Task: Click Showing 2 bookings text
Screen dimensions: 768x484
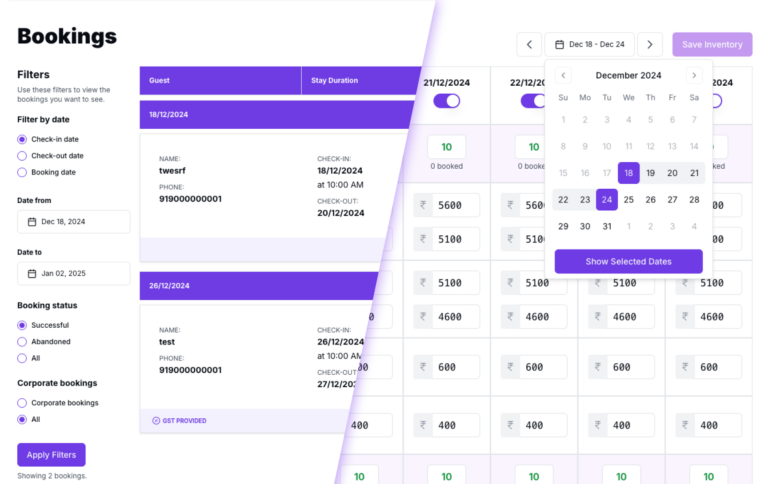Action: click(52, 476)
